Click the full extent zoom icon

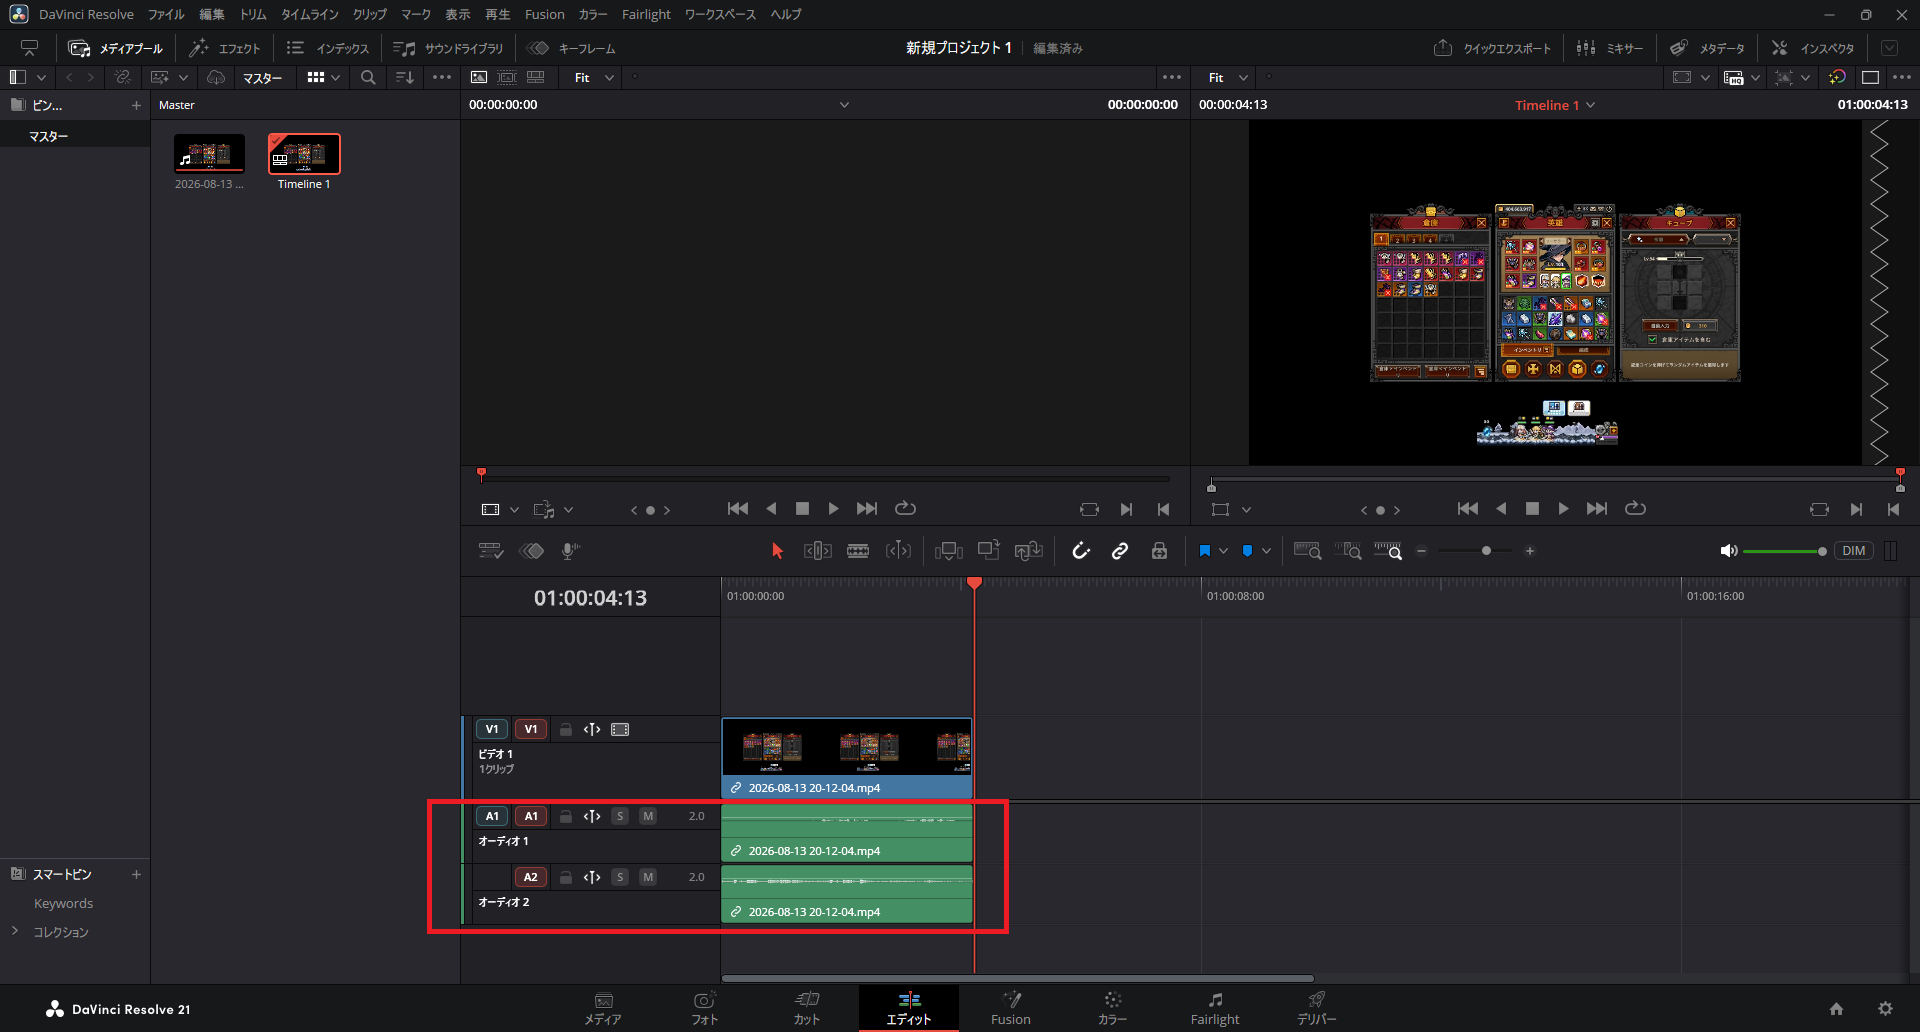pos(1307,551)
